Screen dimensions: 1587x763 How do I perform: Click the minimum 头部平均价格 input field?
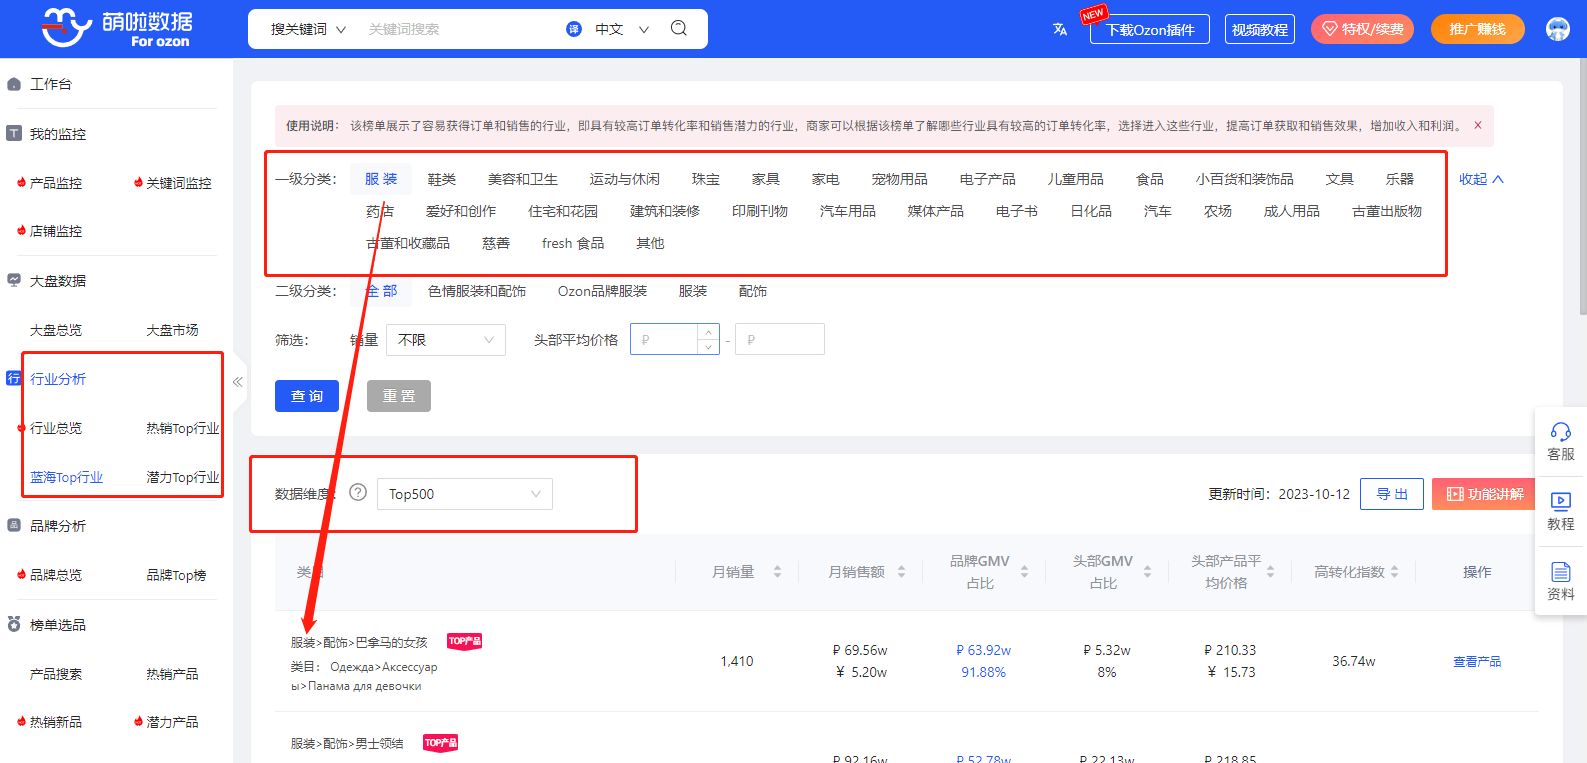tap(667, 340)
